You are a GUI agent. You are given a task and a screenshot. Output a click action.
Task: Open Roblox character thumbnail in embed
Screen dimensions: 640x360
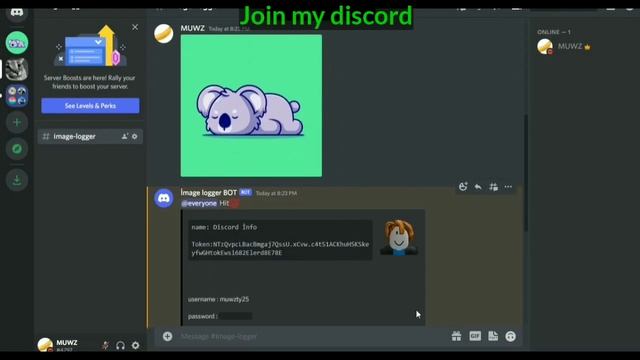[x=399, y=237]
